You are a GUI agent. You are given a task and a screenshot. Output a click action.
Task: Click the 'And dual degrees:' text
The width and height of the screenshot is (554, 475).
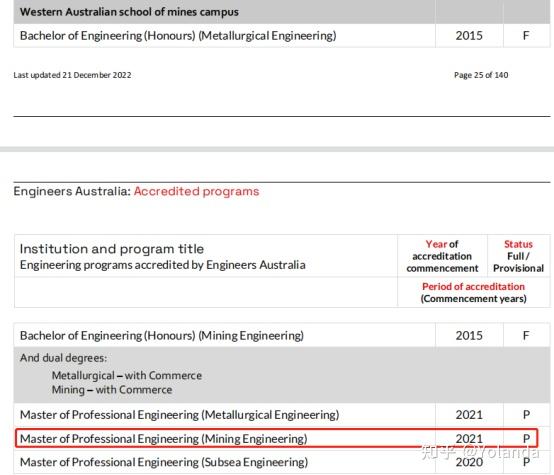pyautogui.click(x=63, y=358)
